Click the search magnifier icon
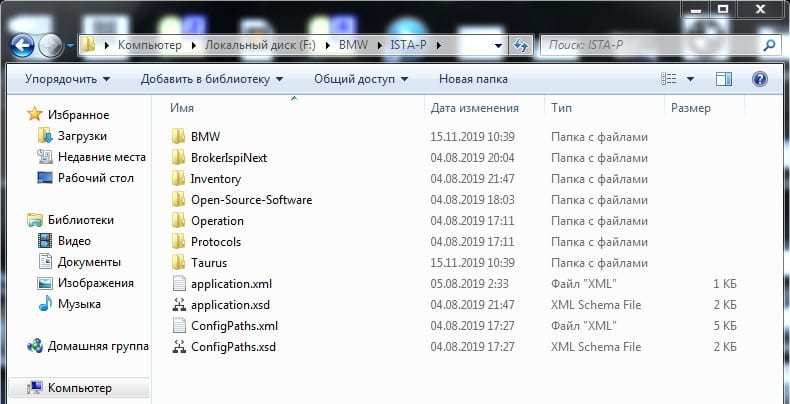Viewport: 790px width, 404px height. (x=769, y=46)
